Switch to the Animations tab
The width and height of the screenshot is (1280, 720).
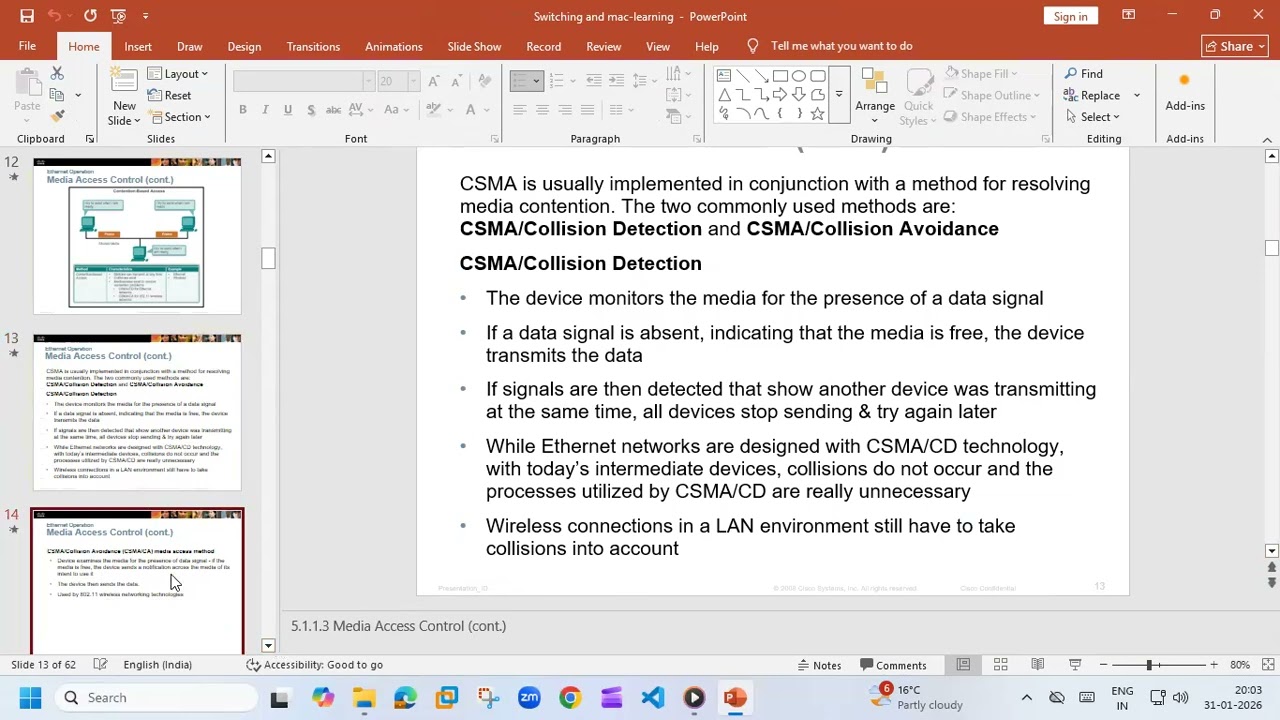[x=393, y=46]
